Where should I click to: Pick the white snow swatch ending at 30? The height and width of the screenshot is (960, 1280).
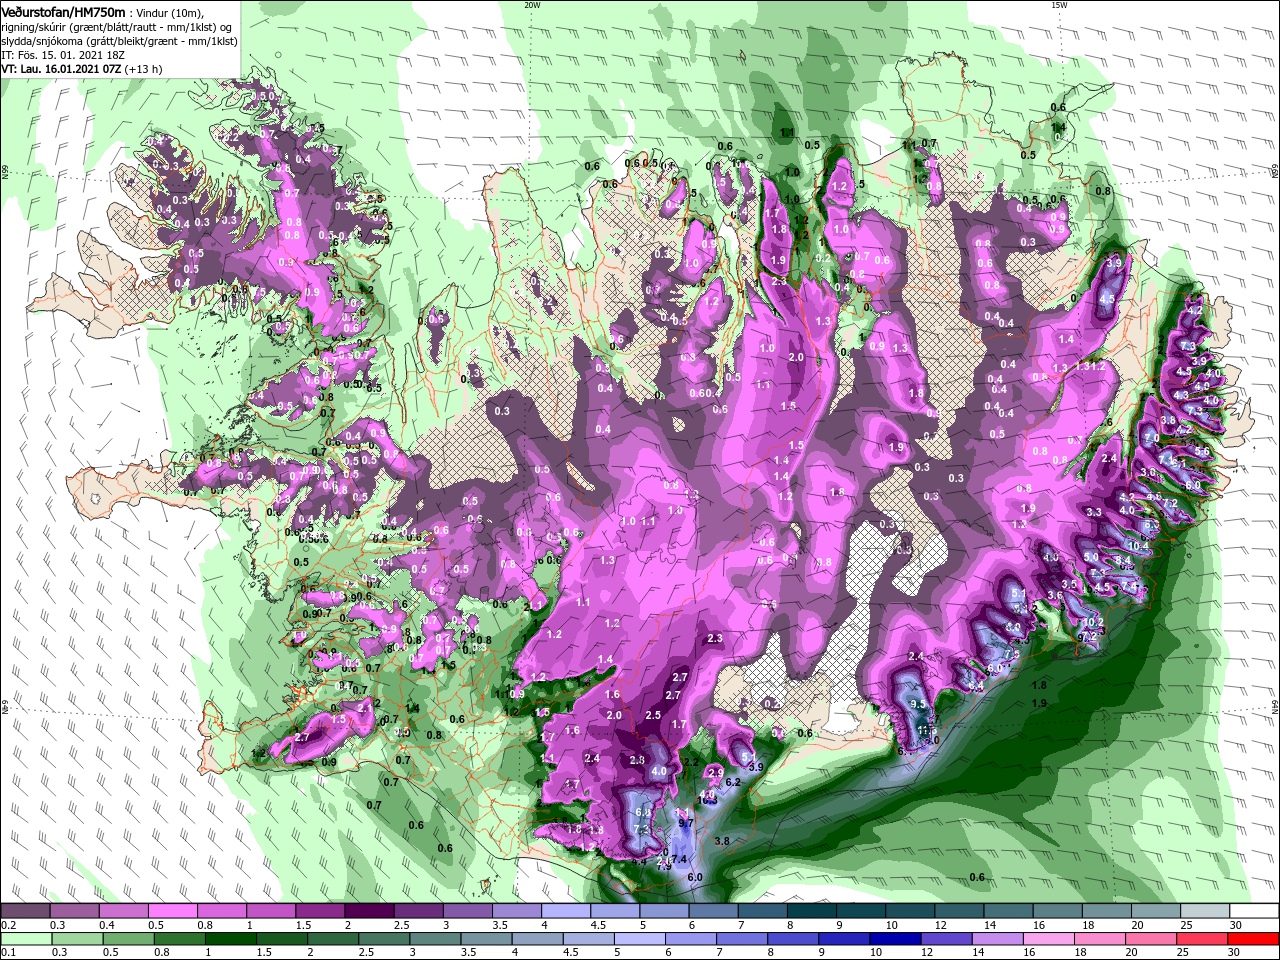click(x=1253, y=911)
